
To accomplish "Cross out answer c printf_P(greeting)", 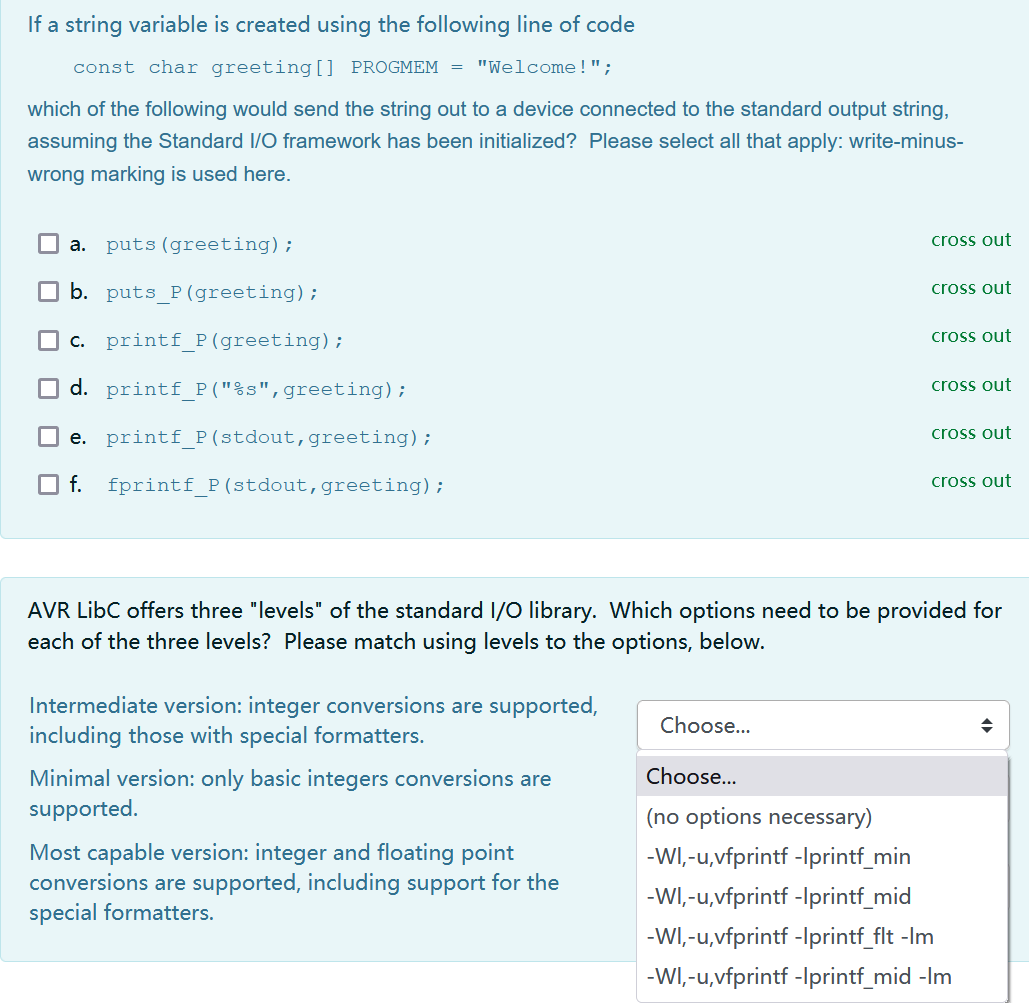I will (x=971, y=336).
